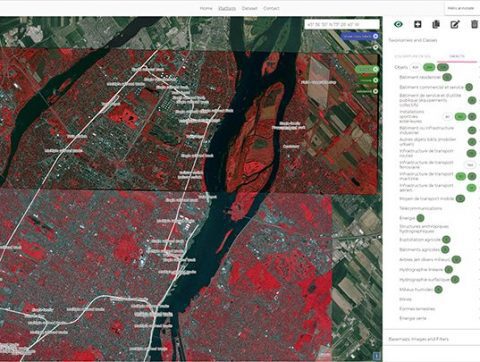Screen dimensions: 480x362
Task: Collapse the Taxonomies and Classes section
Action: (x=413, y=40)
